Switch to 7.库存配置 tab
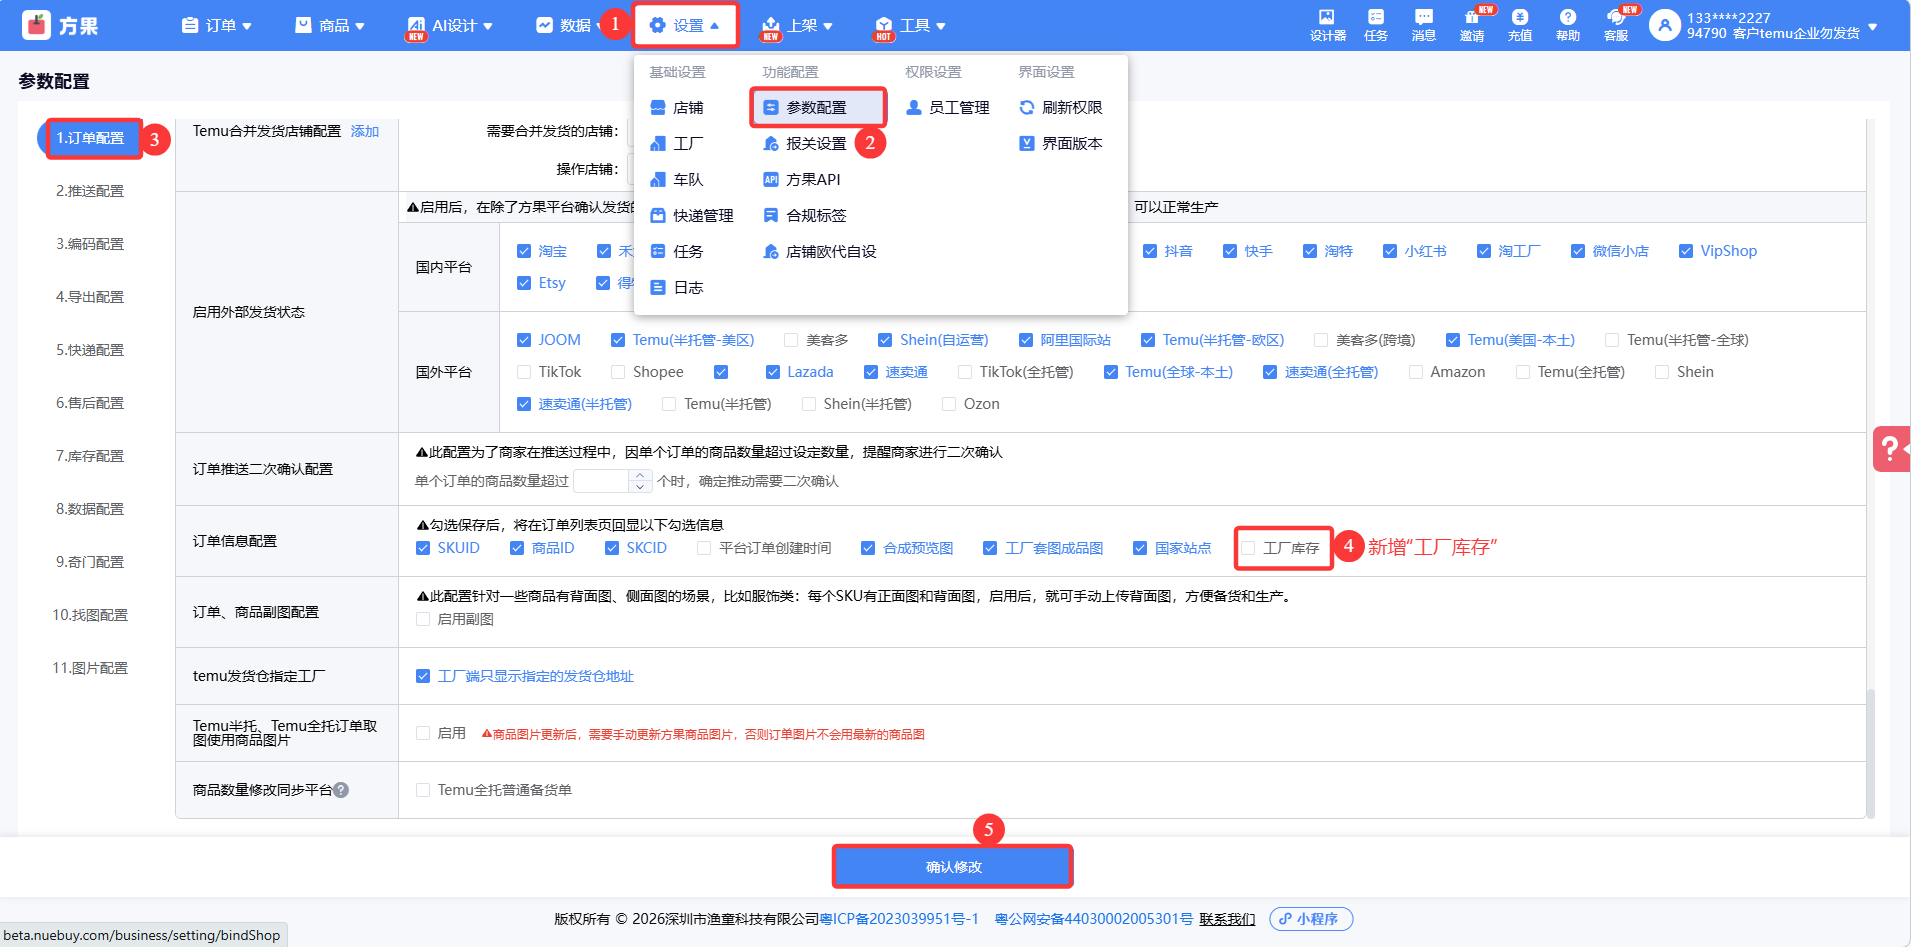This screenshot has height=947, width=1911. pos(90,456)
